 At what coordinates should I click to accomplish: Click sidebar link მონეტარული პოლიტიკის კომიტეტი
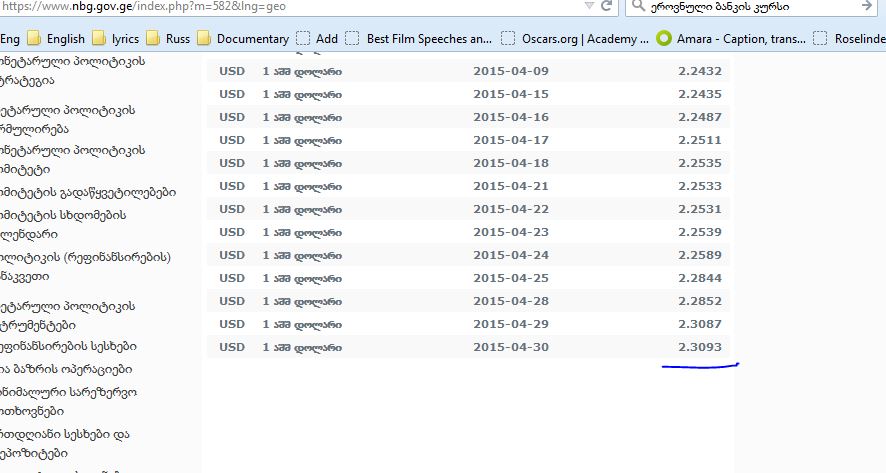pyautogui.click(x=73, y=159)
